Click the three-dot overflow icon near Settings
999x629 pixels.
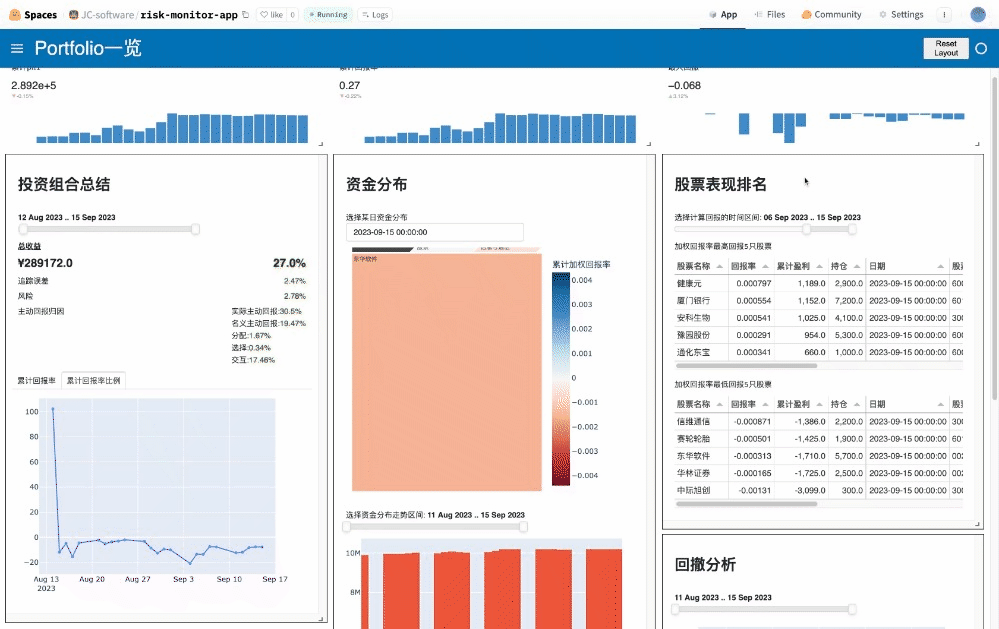pyautogui.click(x=945, y=14)
